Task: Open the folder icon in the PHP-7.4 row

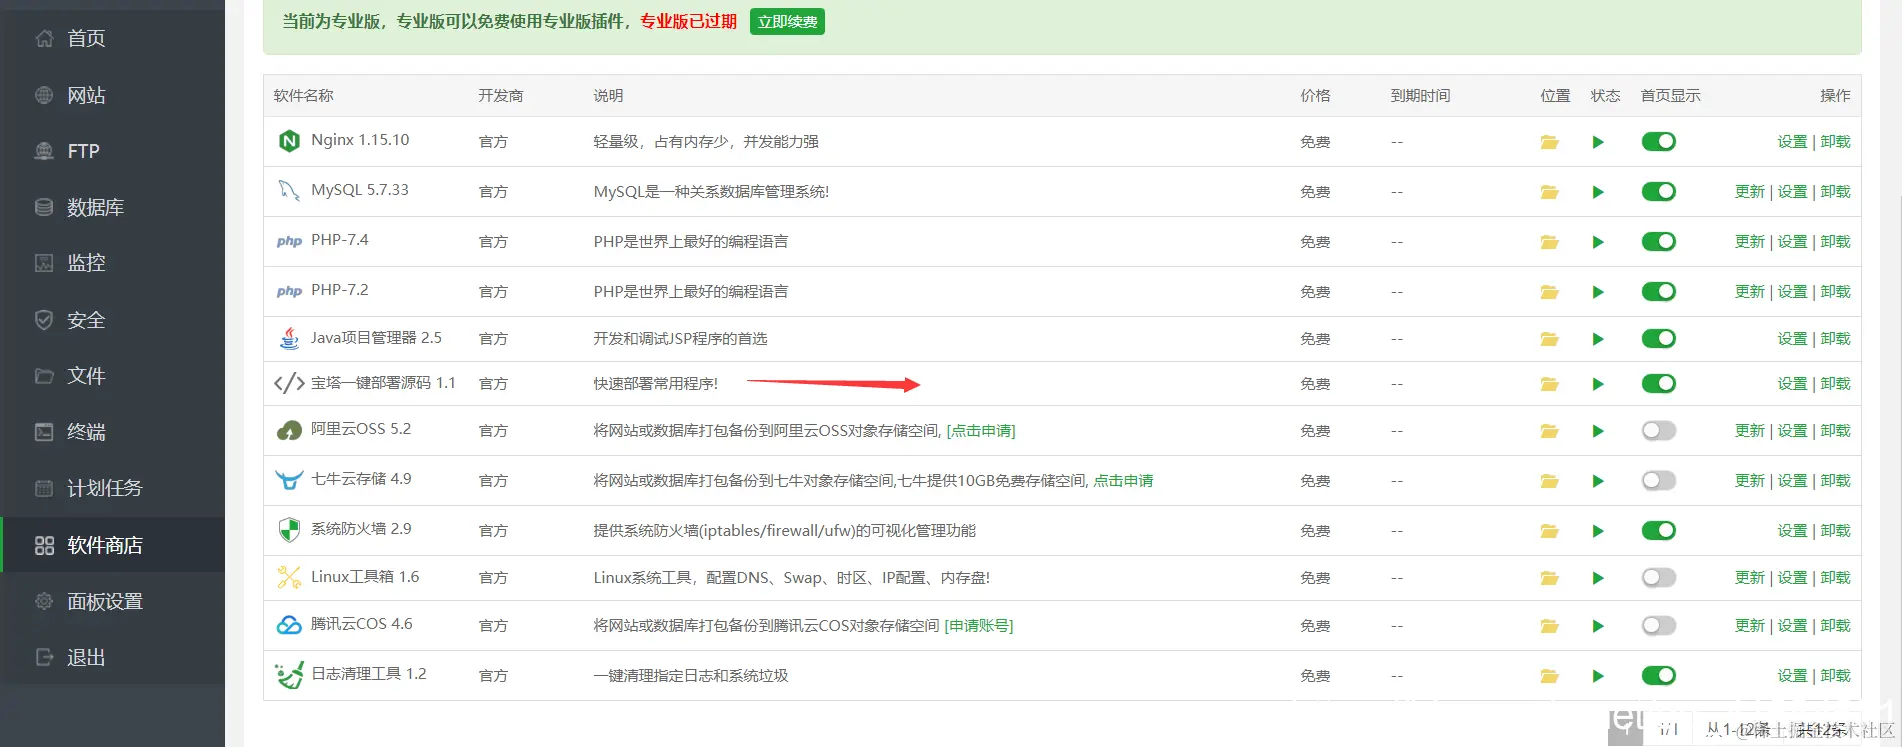Action: click(1549, 242)
